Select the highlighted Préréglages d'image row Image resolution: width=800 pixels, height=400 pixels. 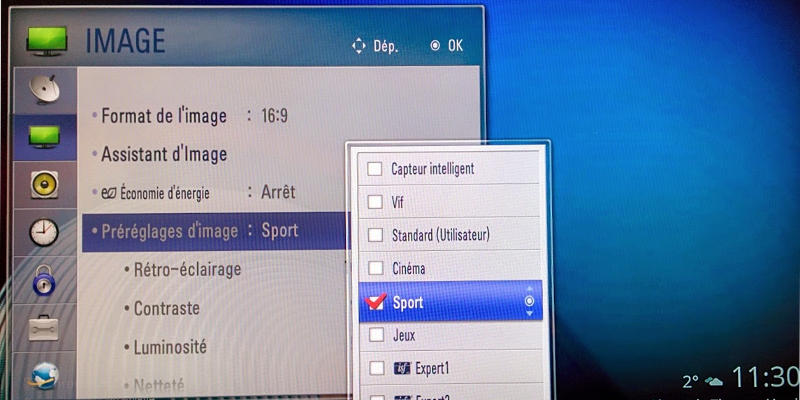214,232
